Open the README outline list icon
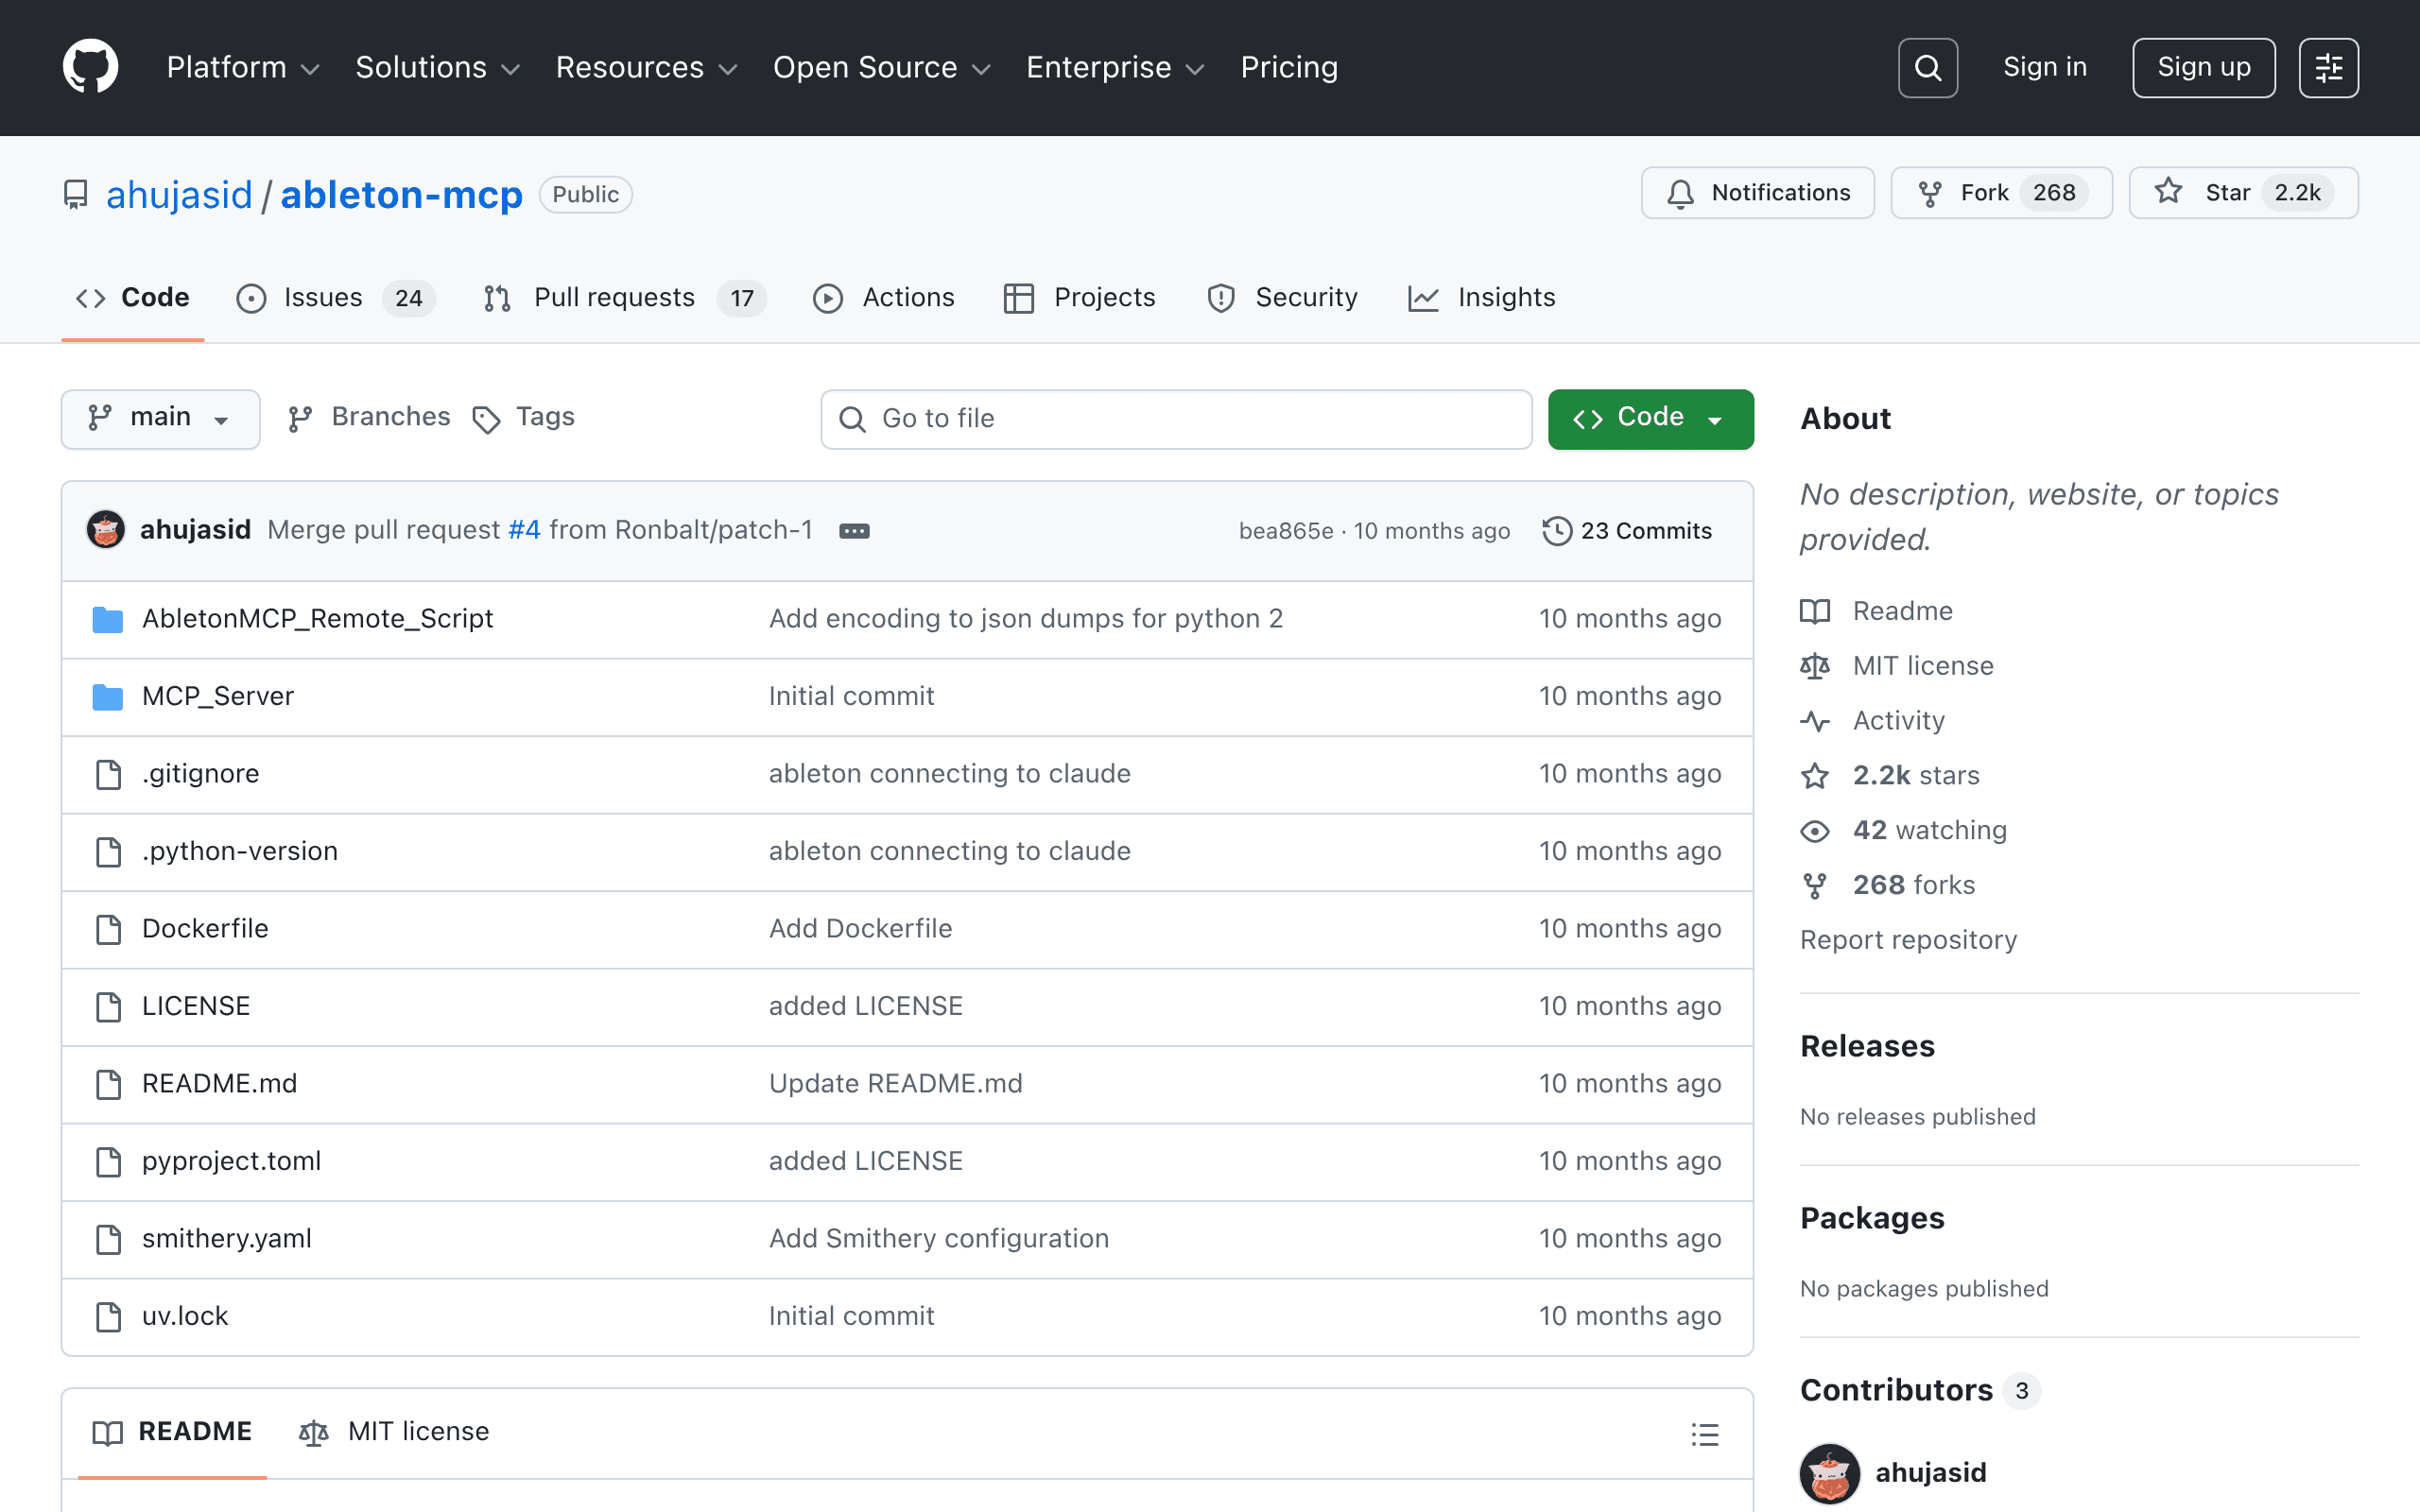Screen dimensions: 2420x1512 1705,1434
